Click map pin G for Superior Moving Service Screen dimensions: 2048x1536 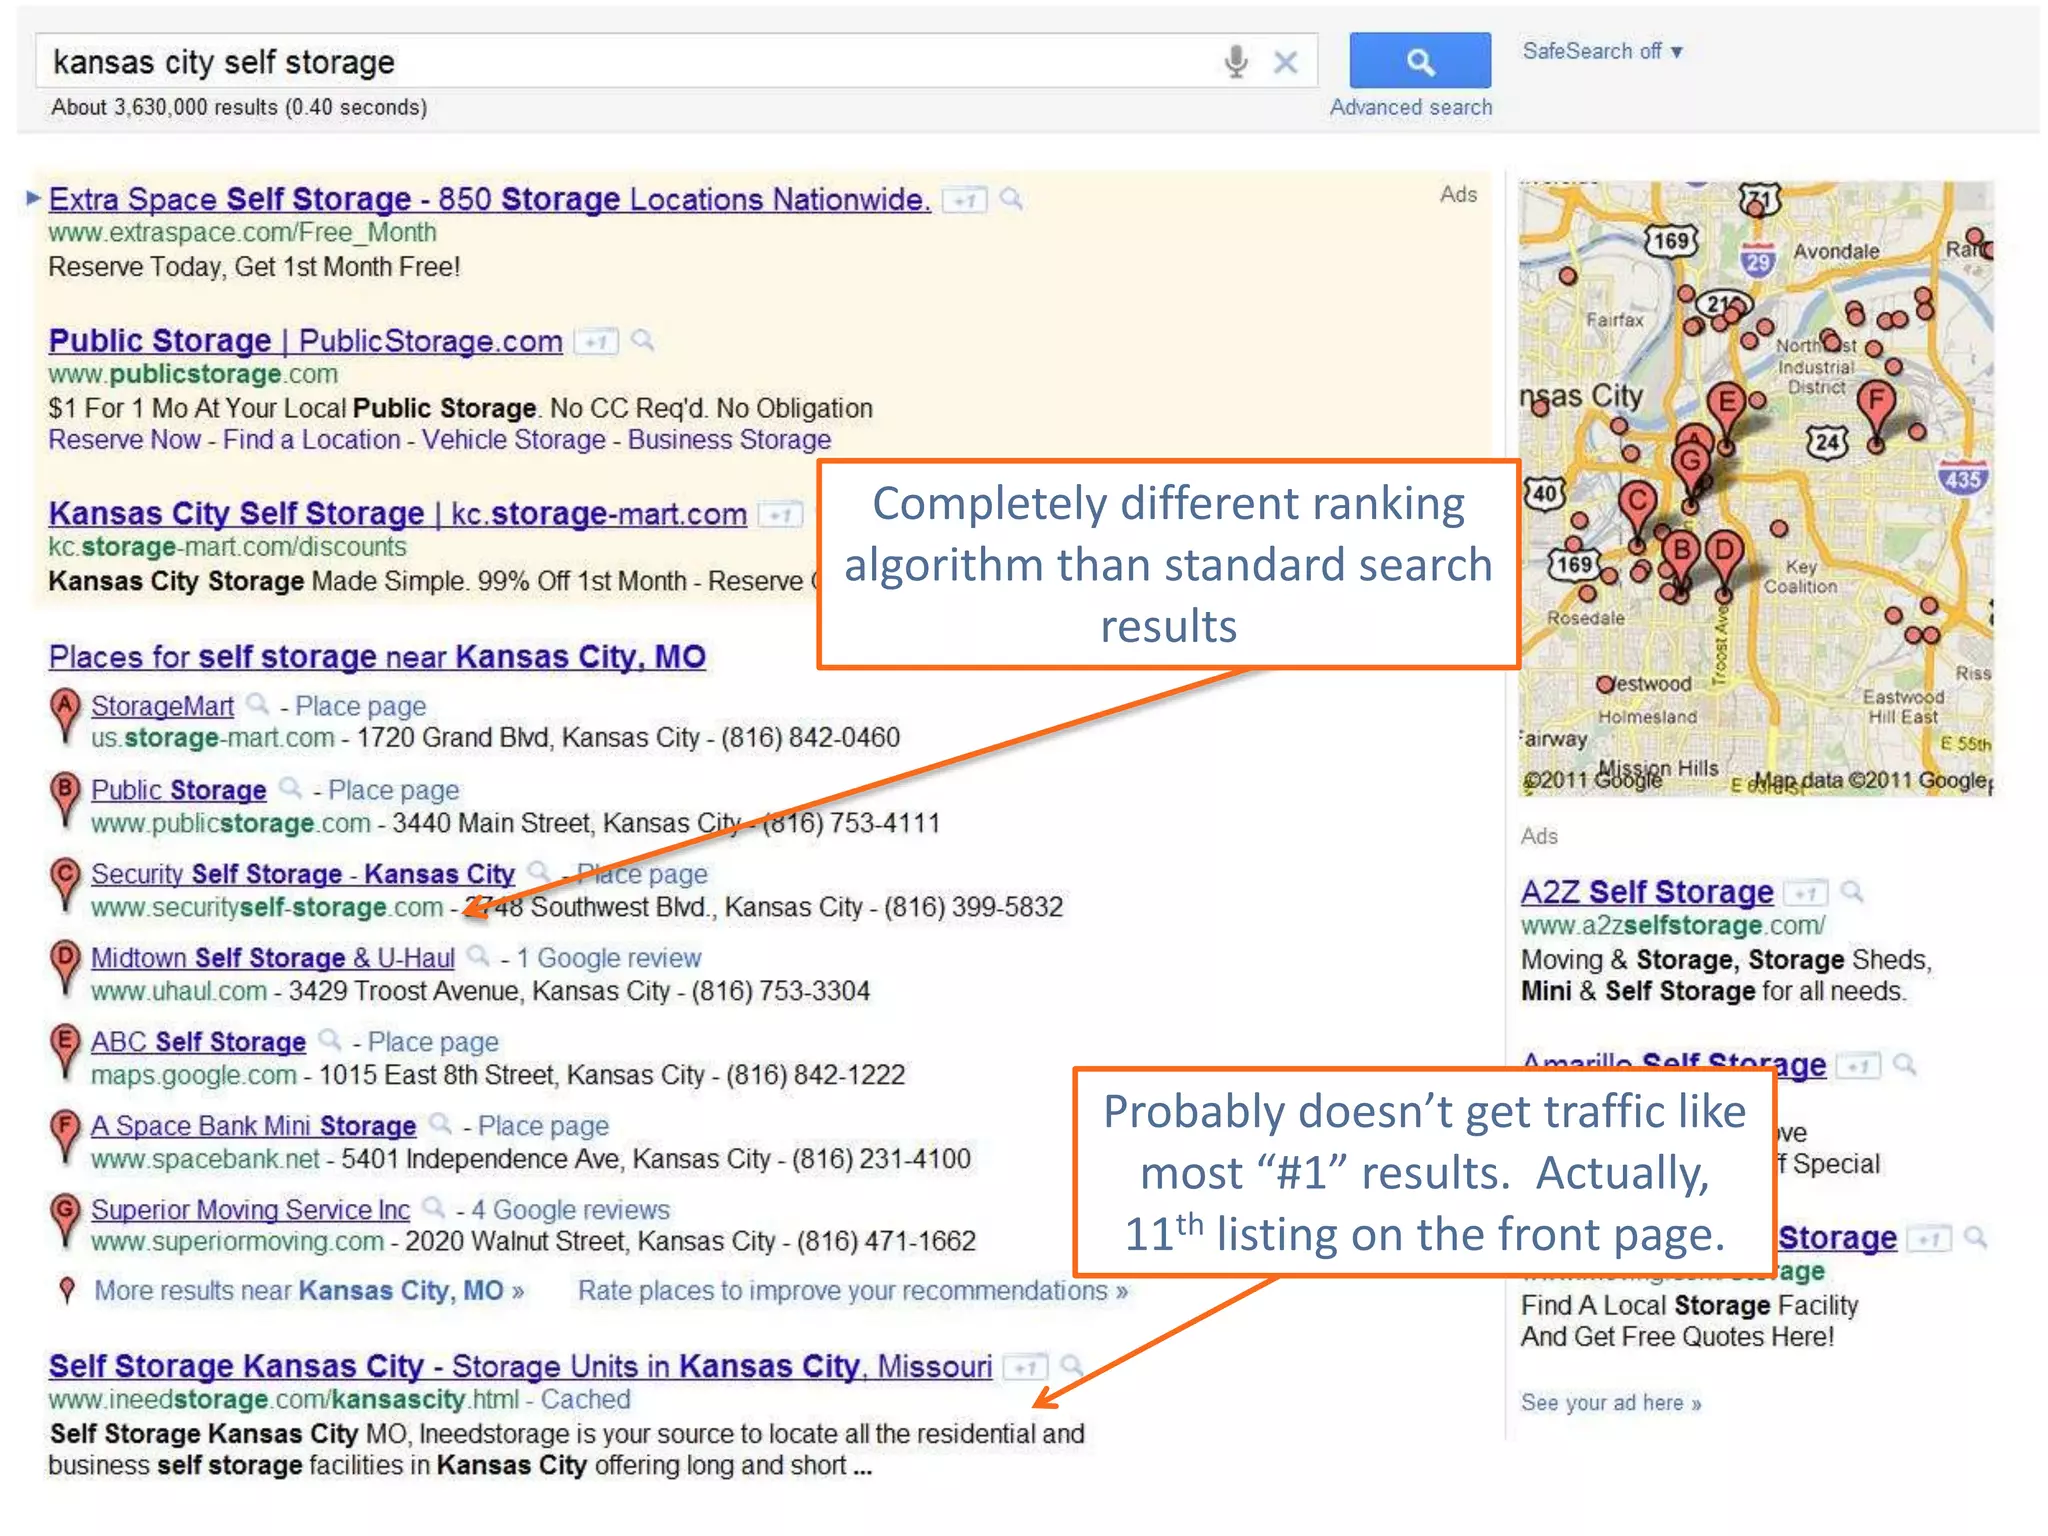[x=64, y=1219]
